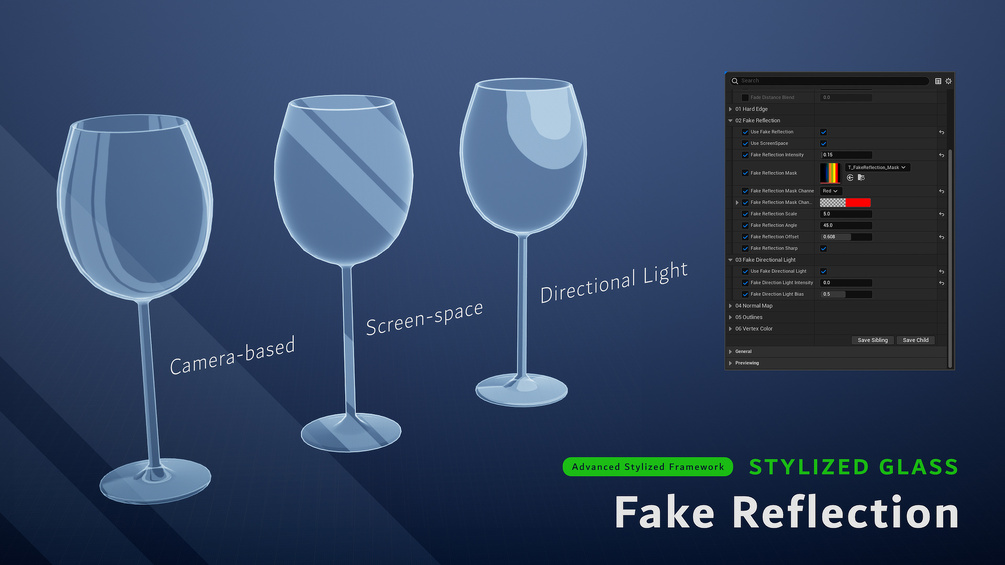
Task: Click the Fake Reflection Angle value field 45.0
Action: pos(846,225)
